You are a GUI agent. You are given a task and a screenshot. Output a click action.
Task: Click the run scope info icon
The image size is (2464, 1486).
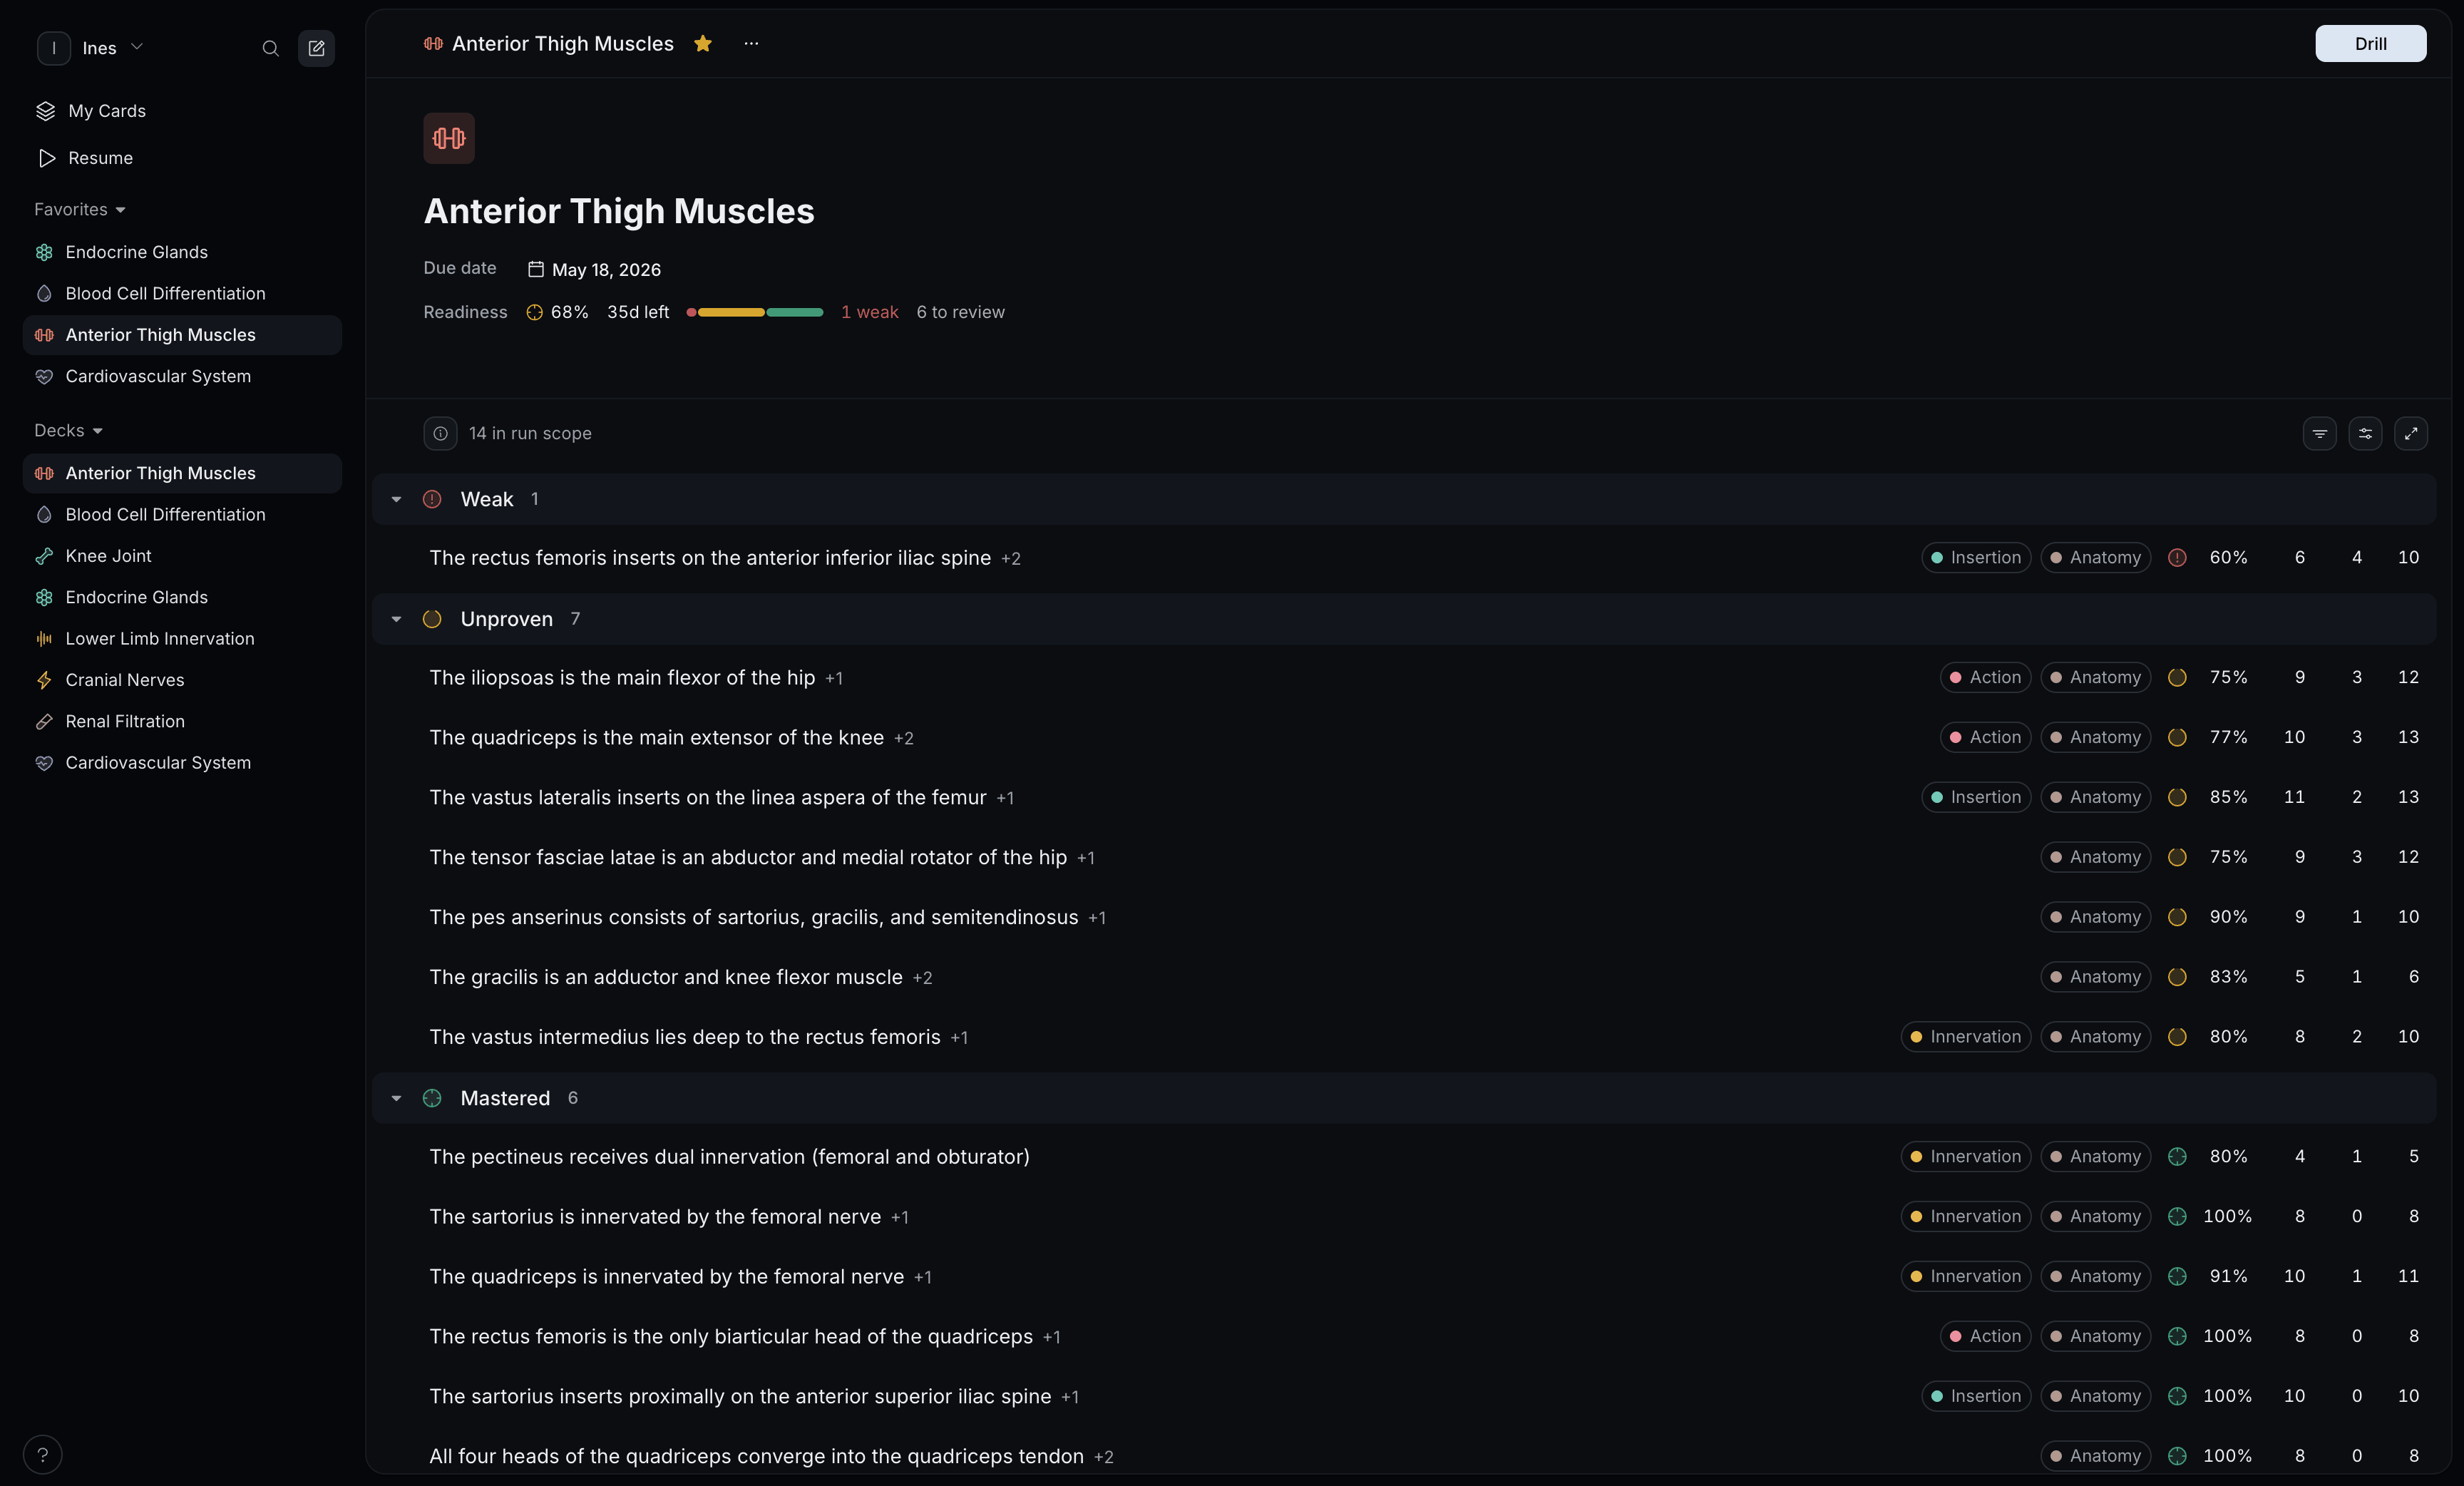[440, 433]
